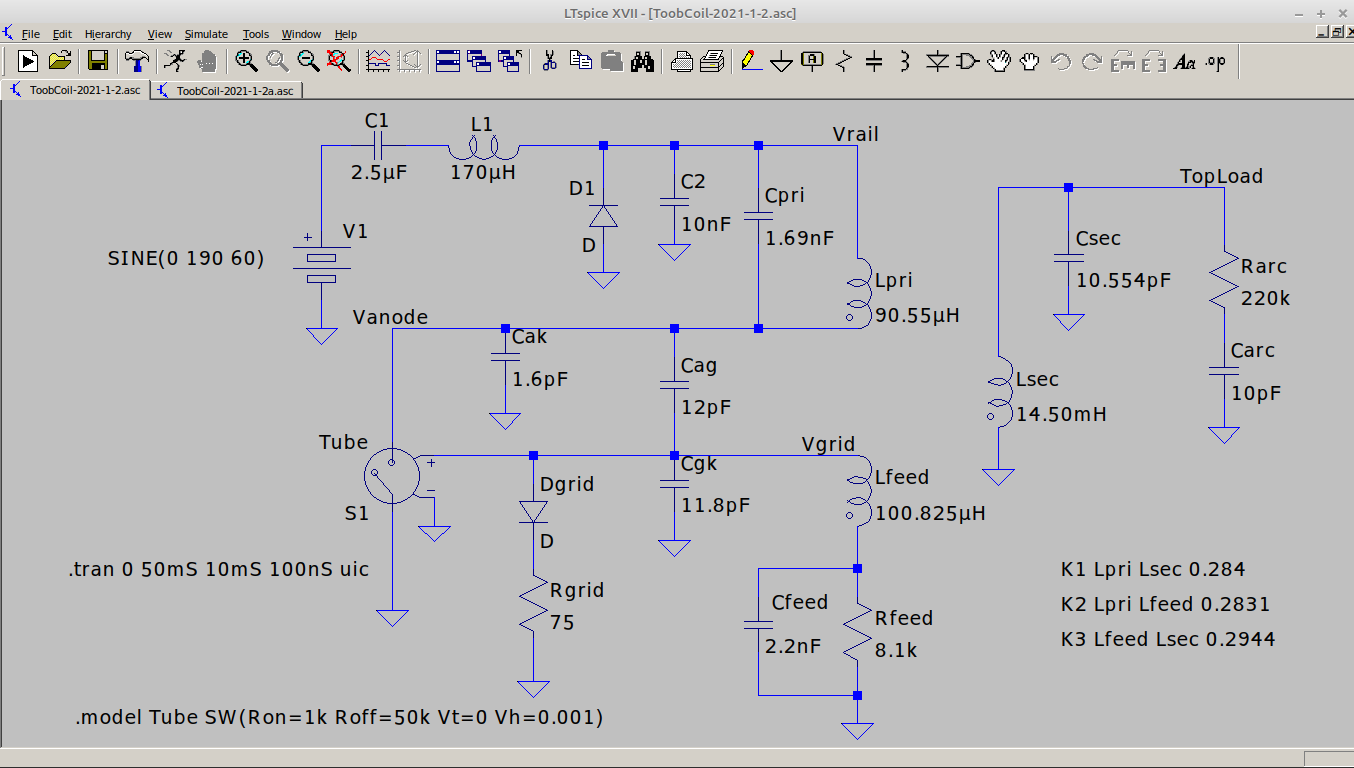1354x768 pixels.
Task: Place a Diode from the toolbar
Action: tap(937, 61)
